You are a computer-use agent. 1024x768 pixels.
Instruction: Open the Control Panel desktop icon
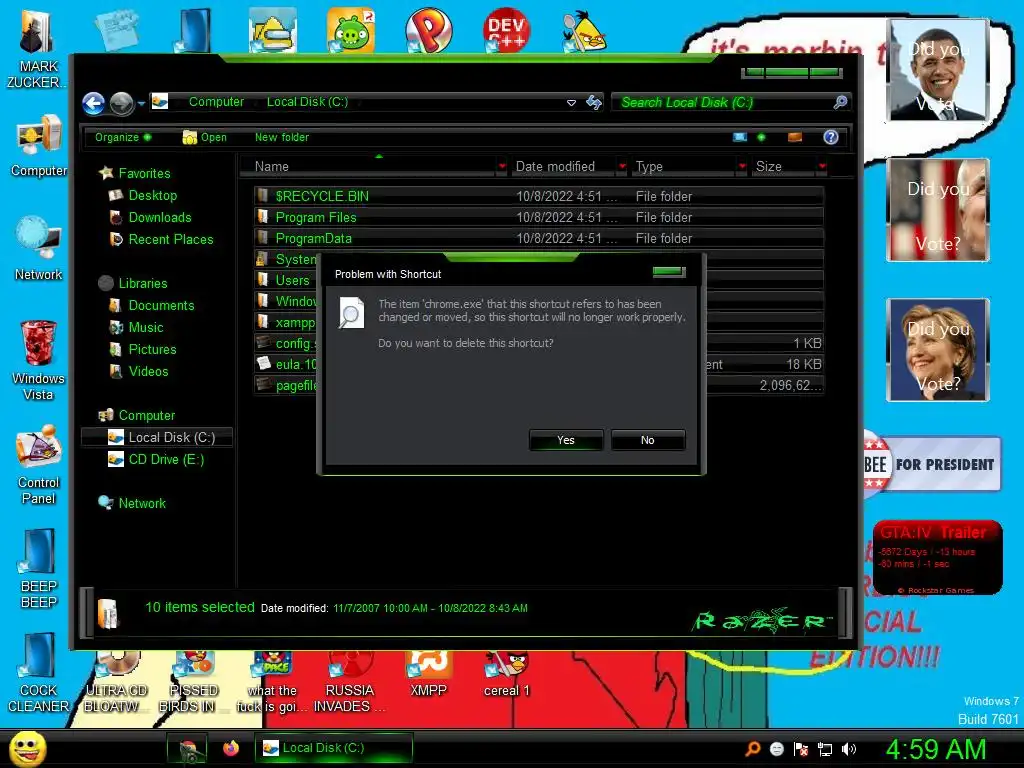coord(39,465)
